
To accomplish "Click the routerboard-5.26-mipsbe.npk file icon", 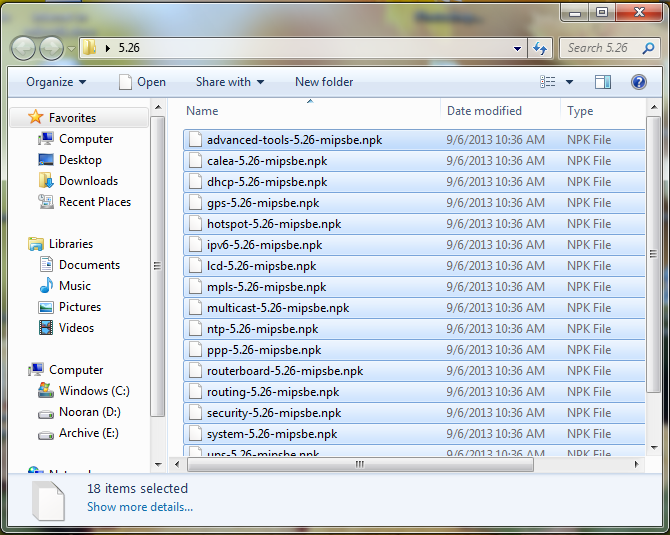I will (195, 370).
